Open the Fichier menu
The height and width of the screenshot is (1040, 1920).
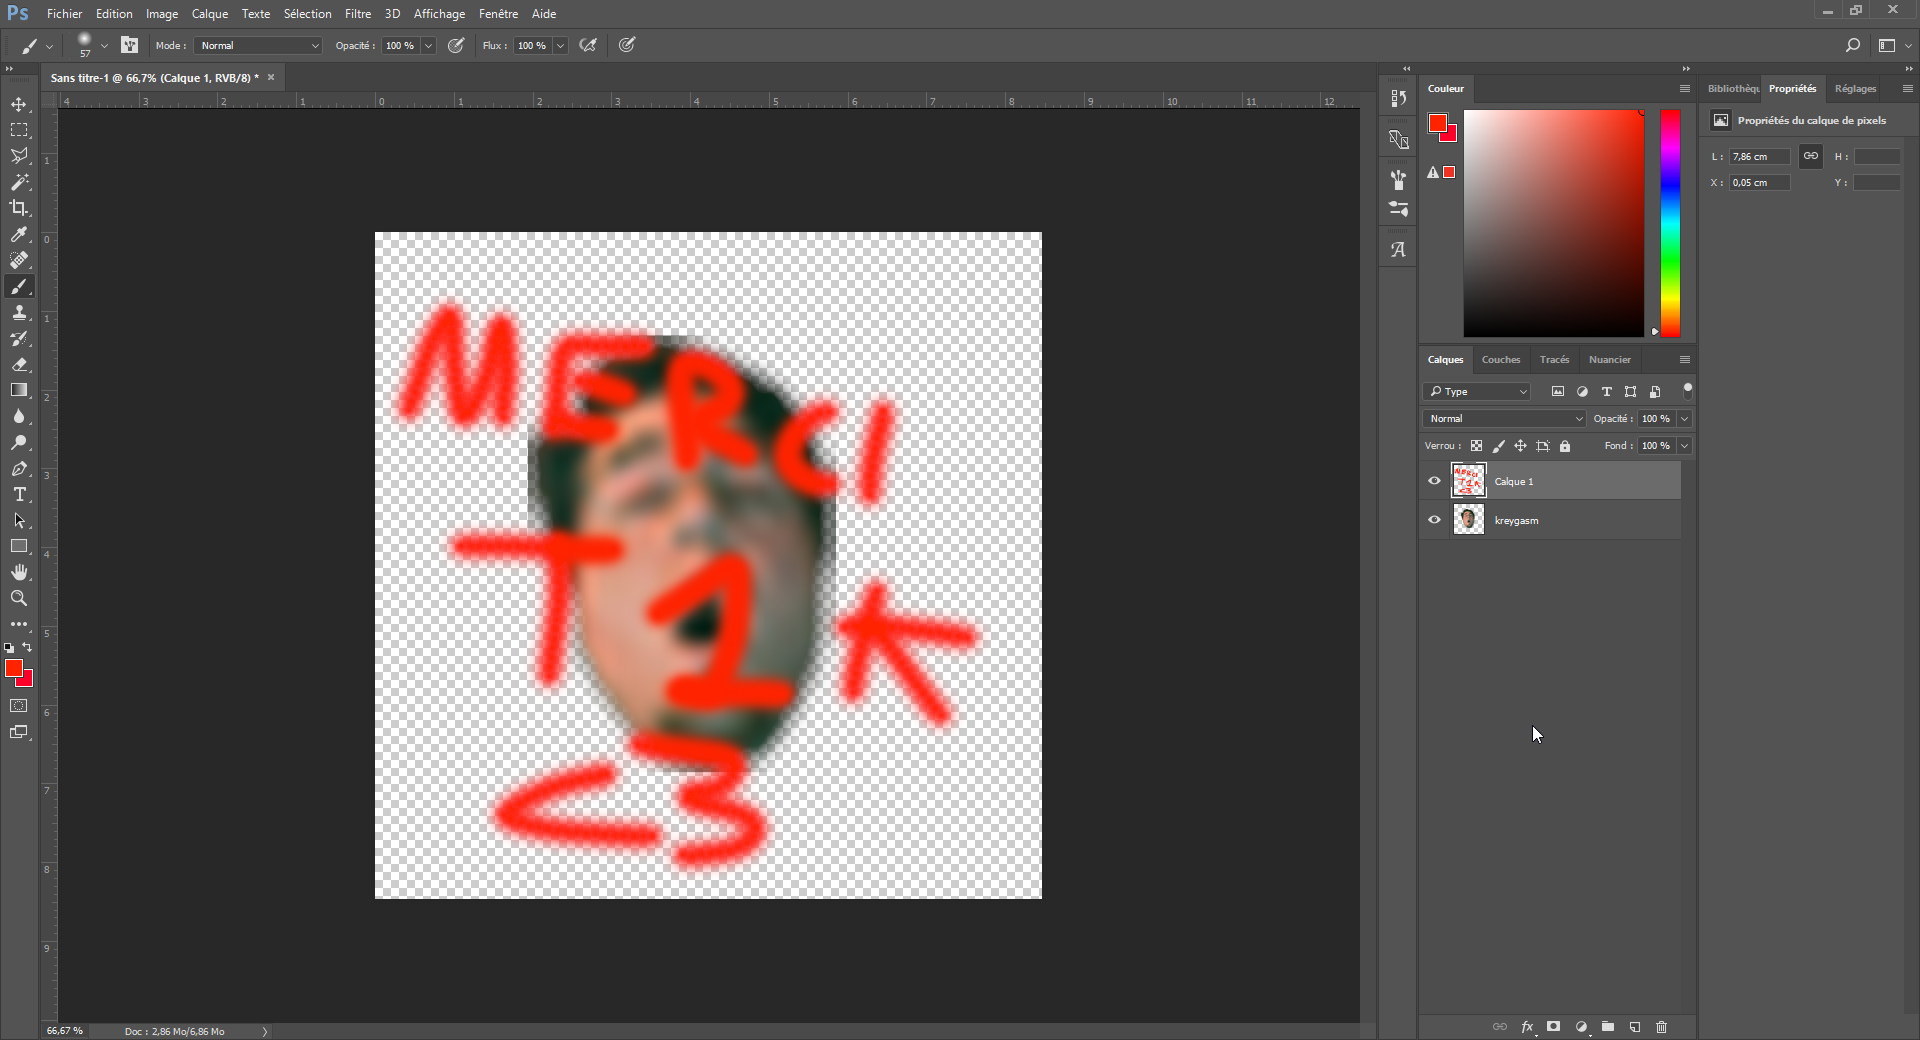[x=64, y=14]
